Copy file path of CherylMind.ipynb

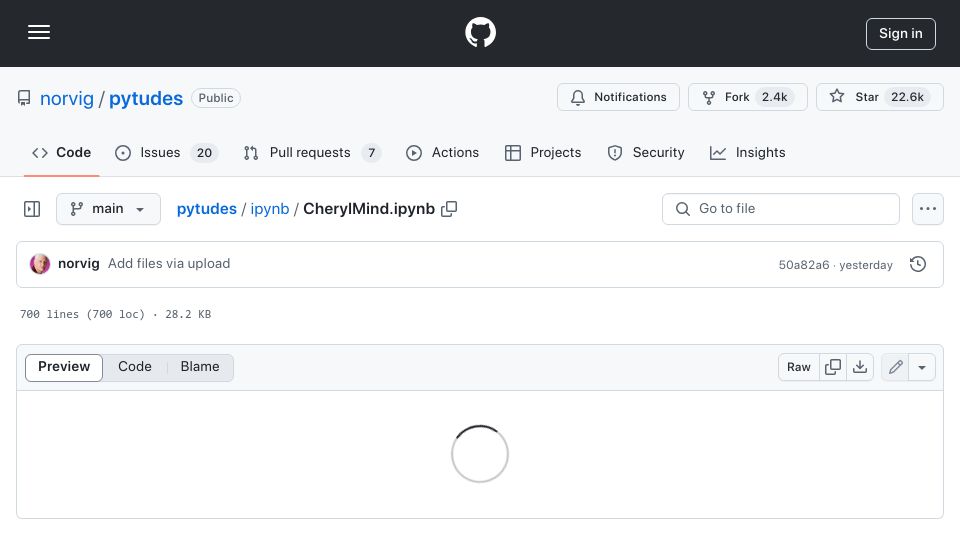tap(449, 209)
